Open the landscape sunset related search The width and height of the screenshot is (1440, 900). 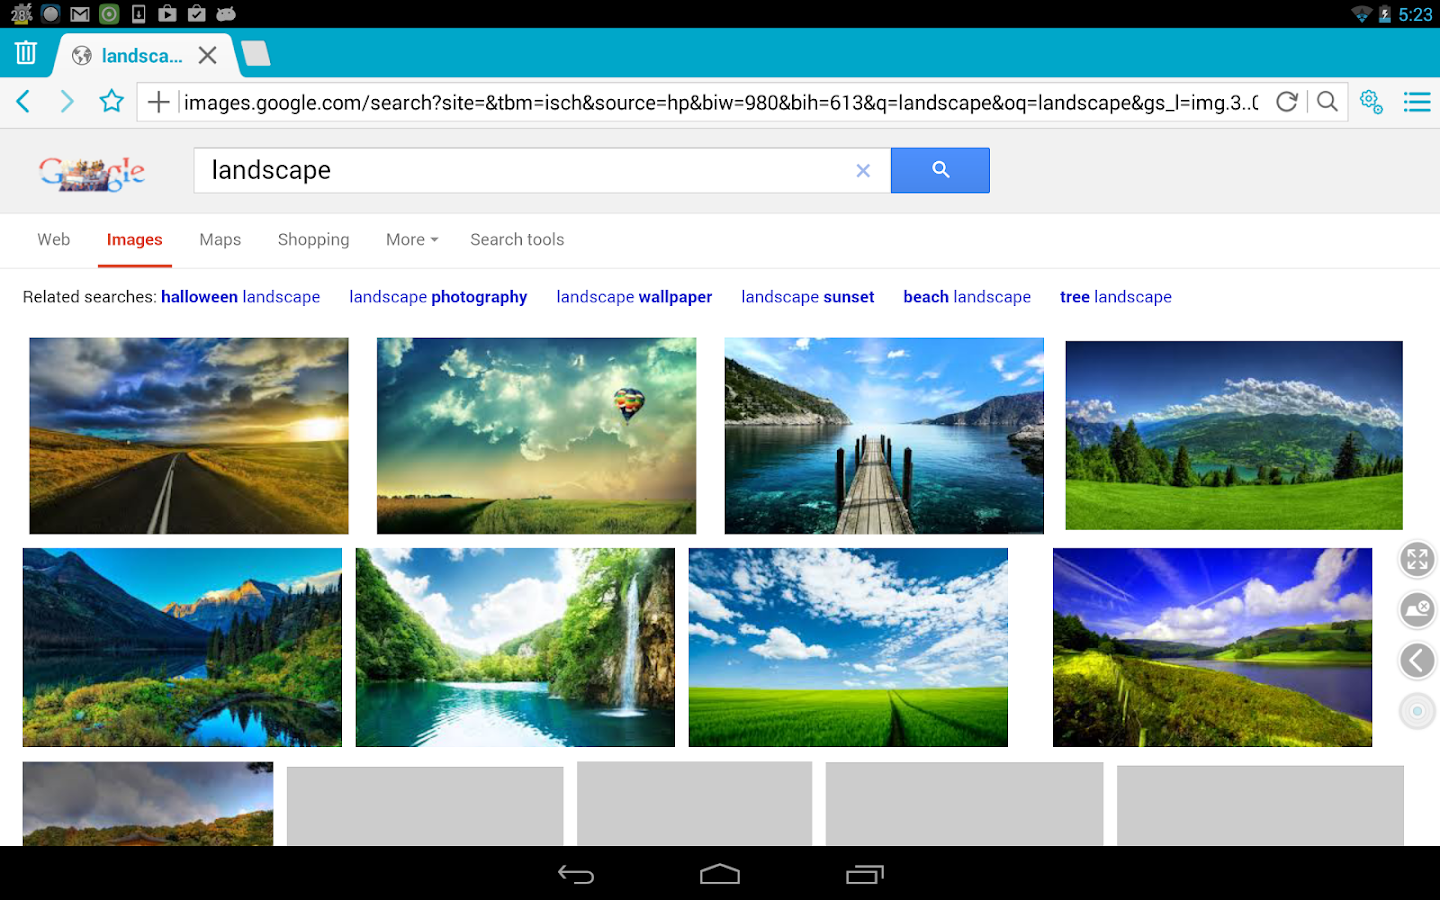click(x=807, y=296)
